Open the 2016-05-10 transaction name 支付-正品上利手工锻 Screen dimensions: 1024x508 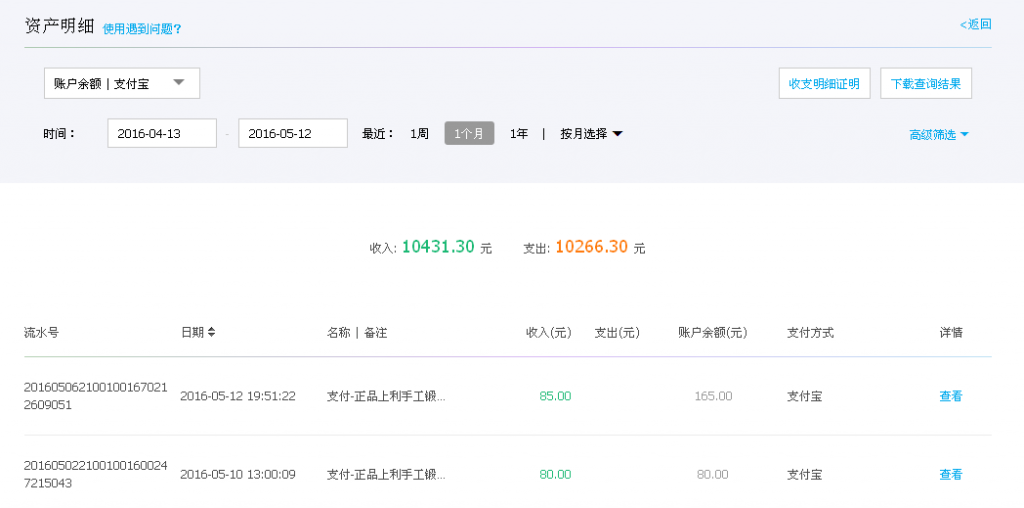tap(386, 475)
